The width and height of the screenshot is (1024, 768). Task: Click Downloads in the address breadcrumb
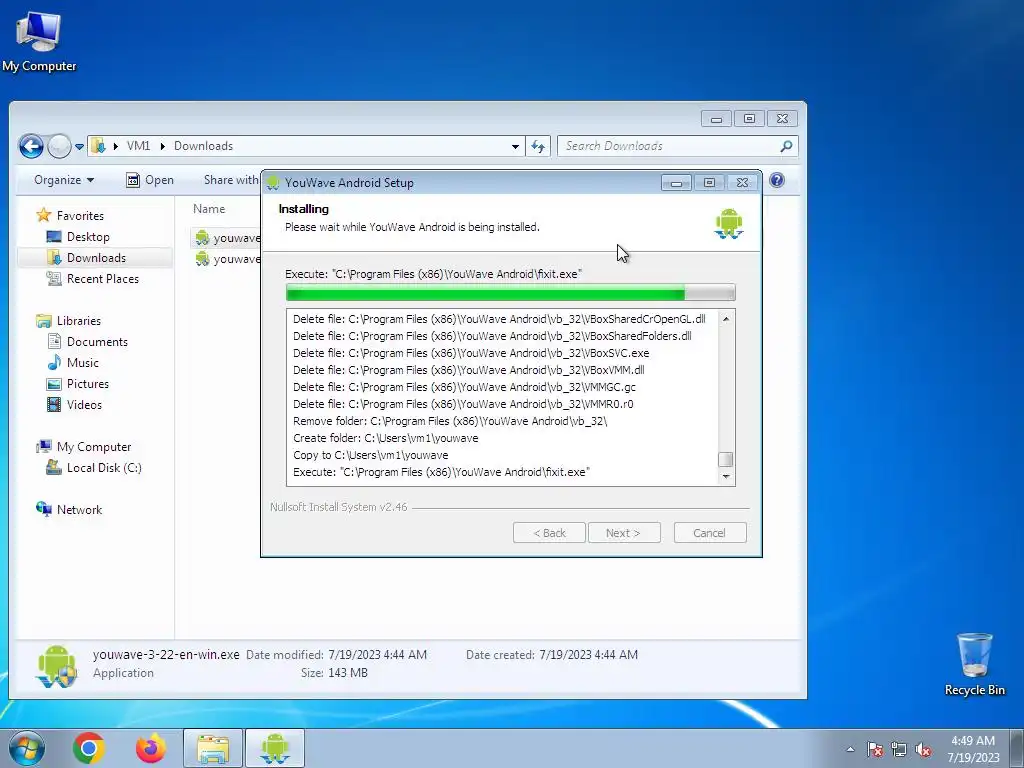203,146
